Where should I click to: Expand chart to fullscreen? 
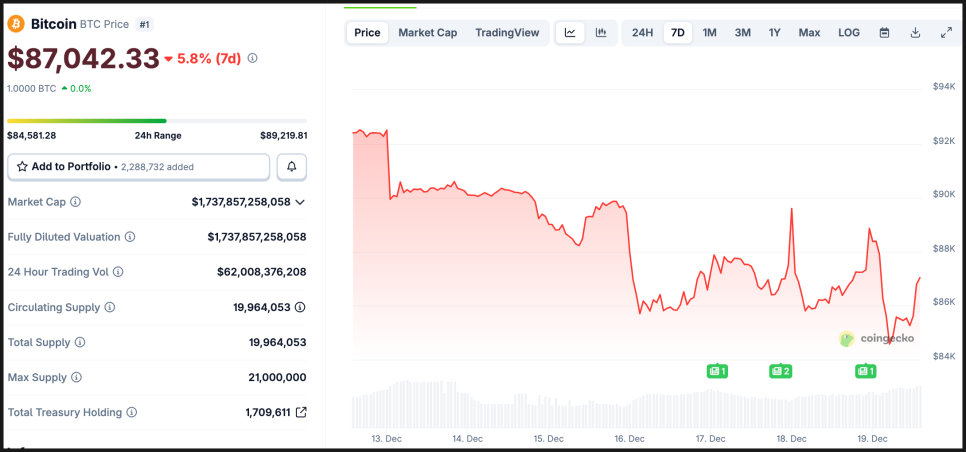(x=946, y=33)
